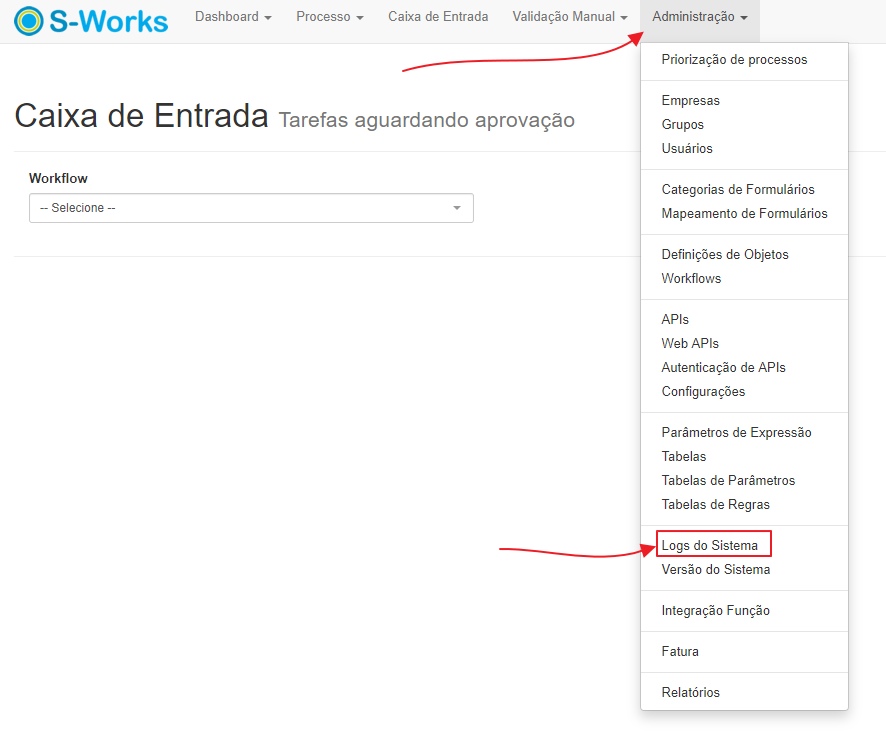Select Versão do Sistema

715,570
